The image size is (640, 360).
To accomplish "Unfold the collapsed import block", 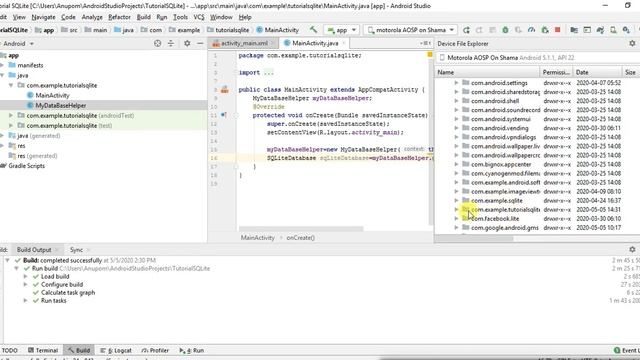I will coord(269,73).
